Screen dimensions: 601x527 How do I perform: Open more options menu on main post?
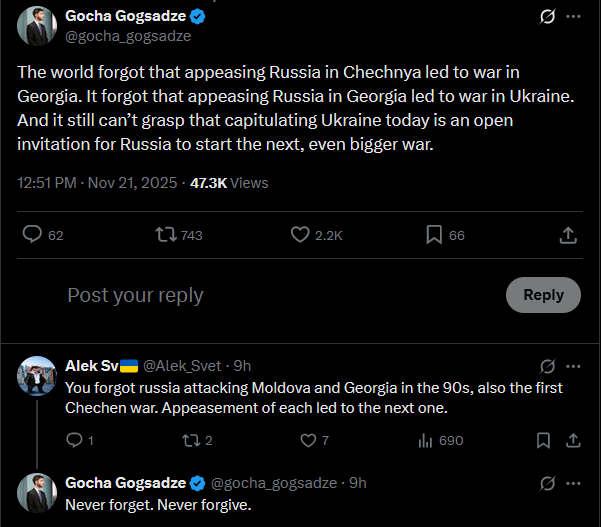tap(572, 17)
